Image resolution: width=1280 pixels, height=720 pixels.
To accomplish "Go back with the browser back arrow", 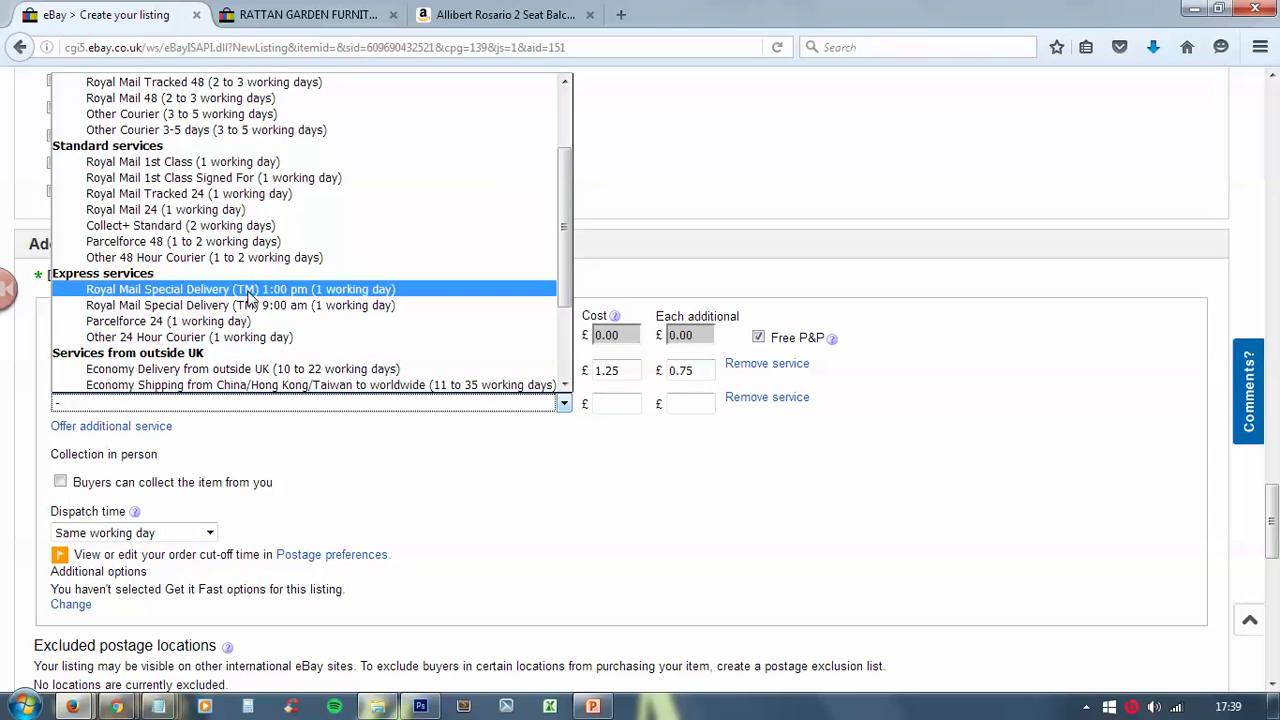I will pyautogui.click(x=20, y=47).
